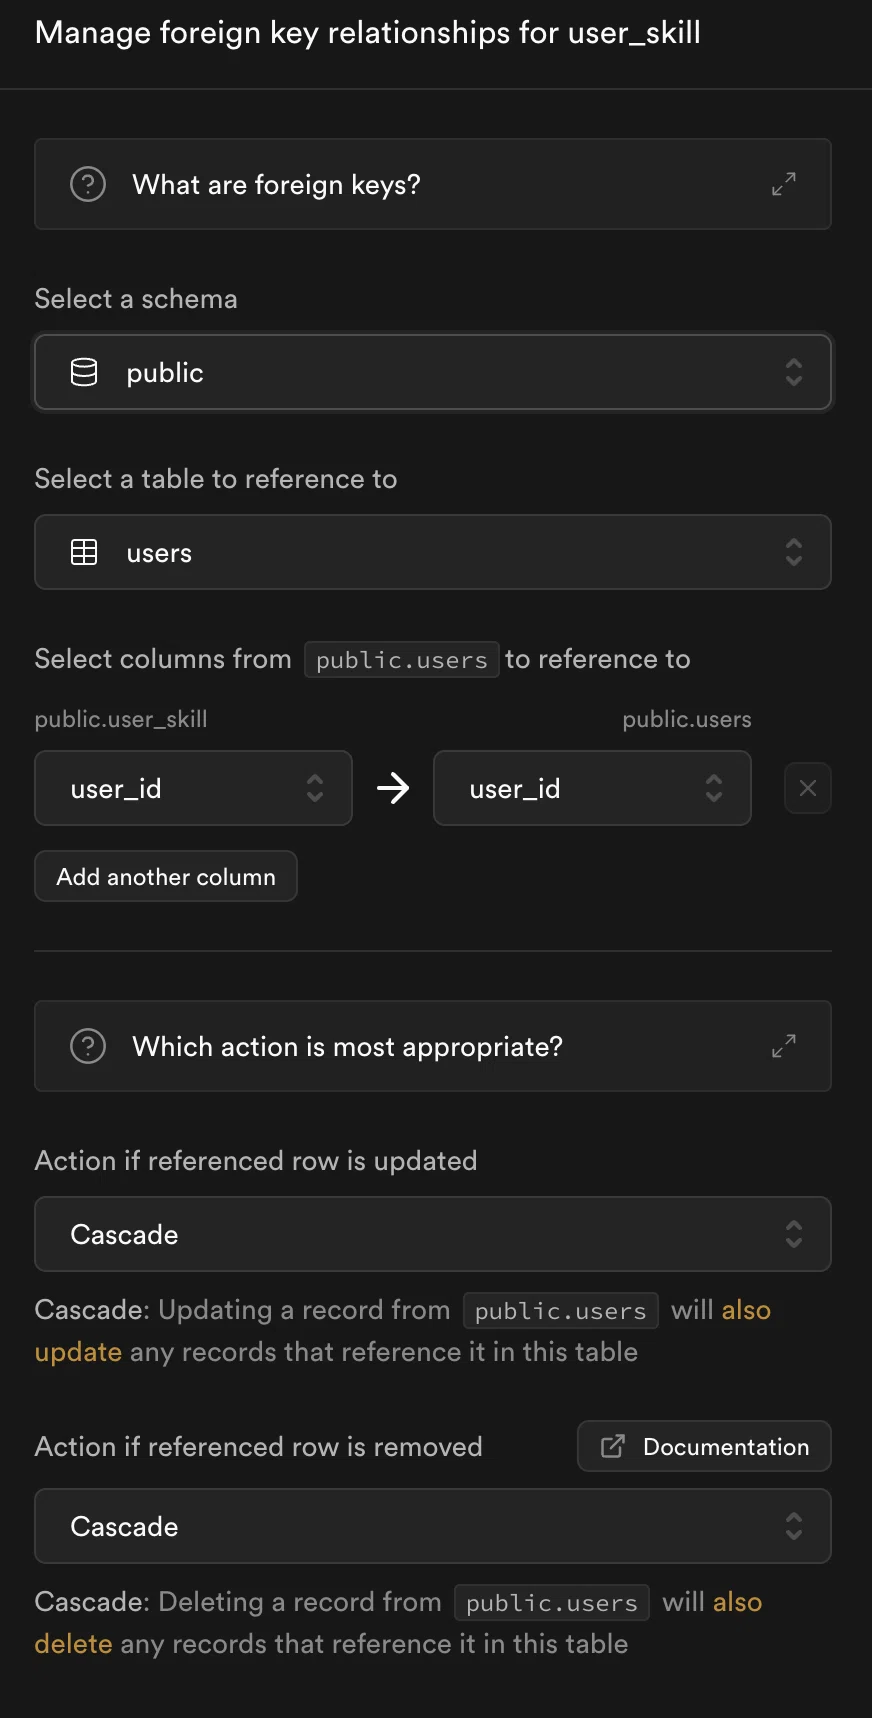Image resolution: width=872 pixels, height=1718 pixels.
Task: Click the 'public.user_skill' column label
Action: coord(121,719)
